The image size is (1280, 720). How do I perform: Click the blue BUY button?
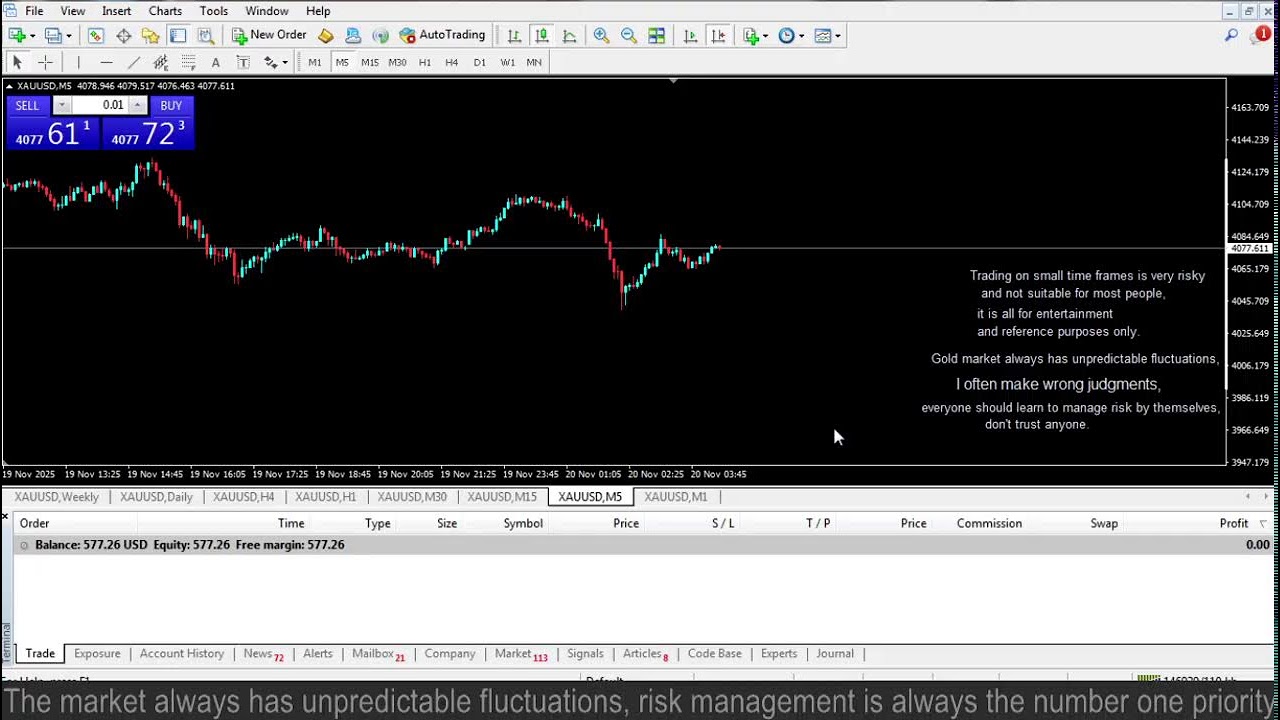[171, 105]
